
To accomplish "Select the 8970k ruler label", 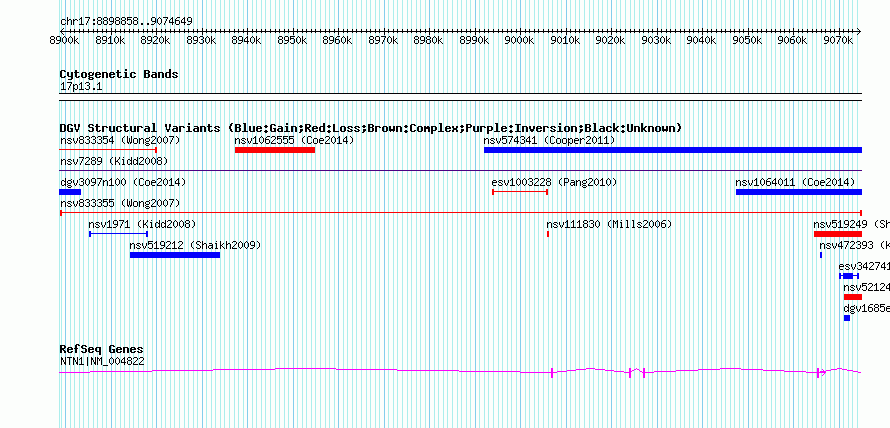I will [383, 41].
